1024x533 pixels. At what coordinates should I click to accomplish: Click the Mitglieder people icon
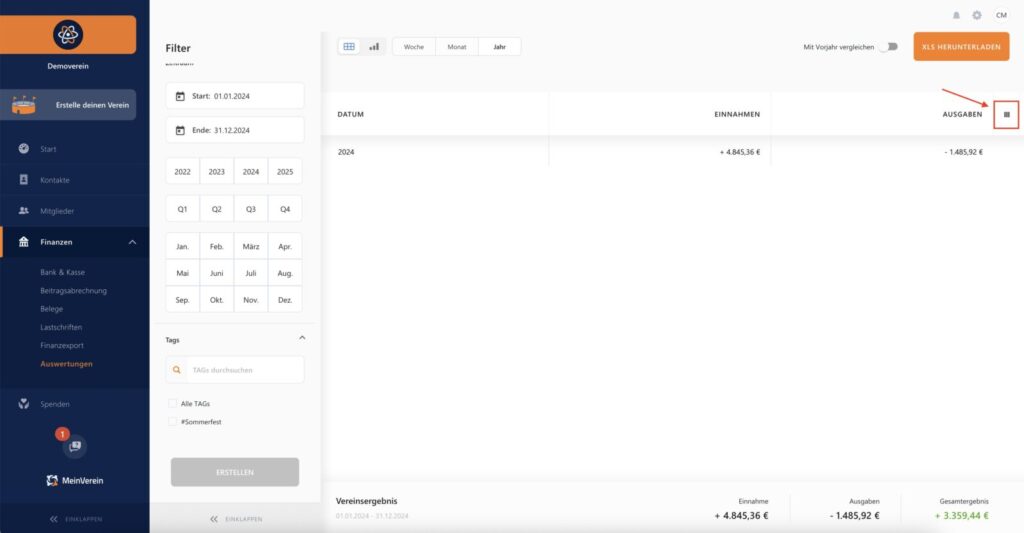24,210
